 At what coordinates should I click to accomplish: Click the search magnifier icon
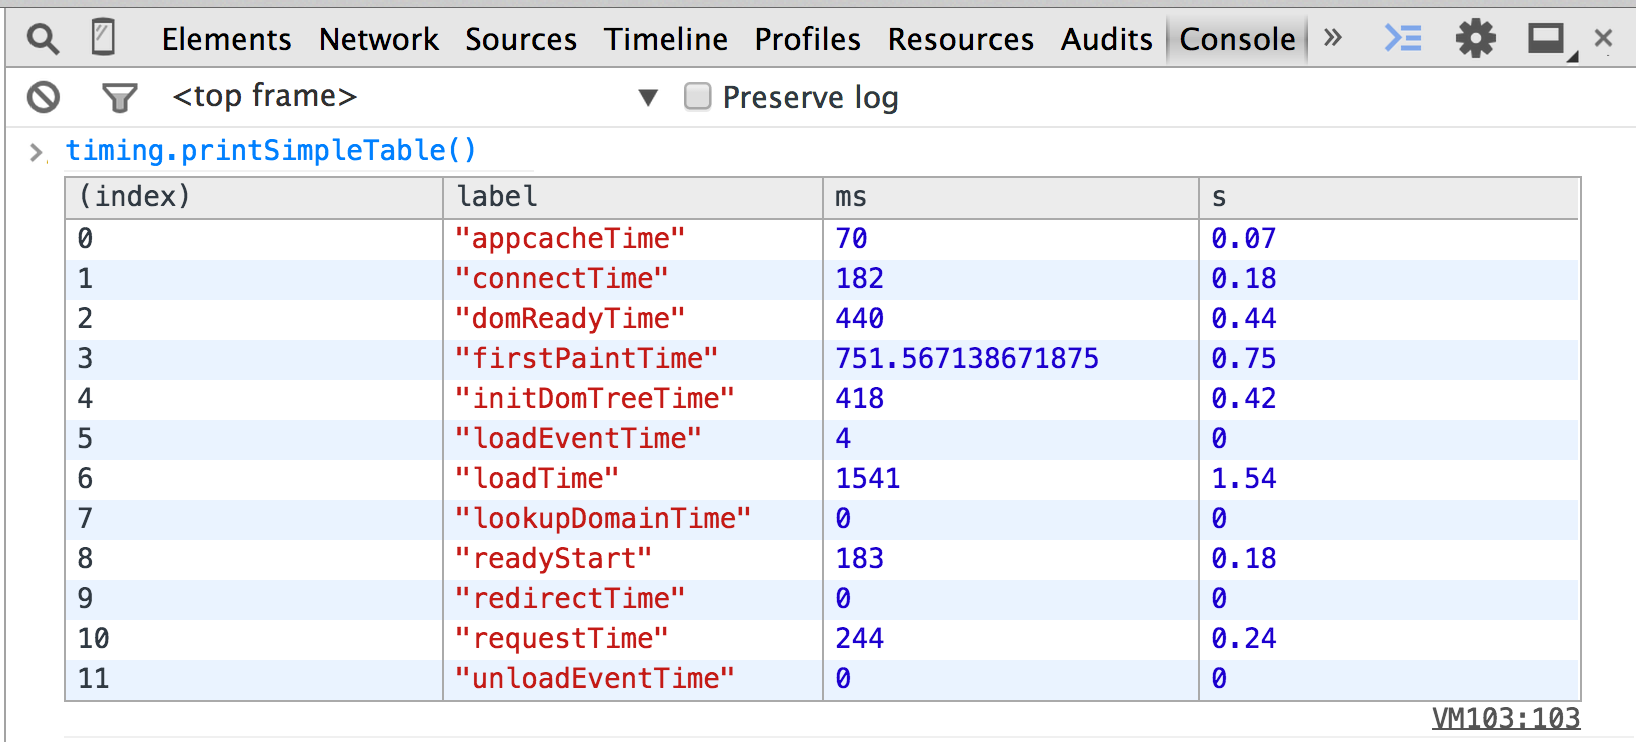tap(43, 39)
